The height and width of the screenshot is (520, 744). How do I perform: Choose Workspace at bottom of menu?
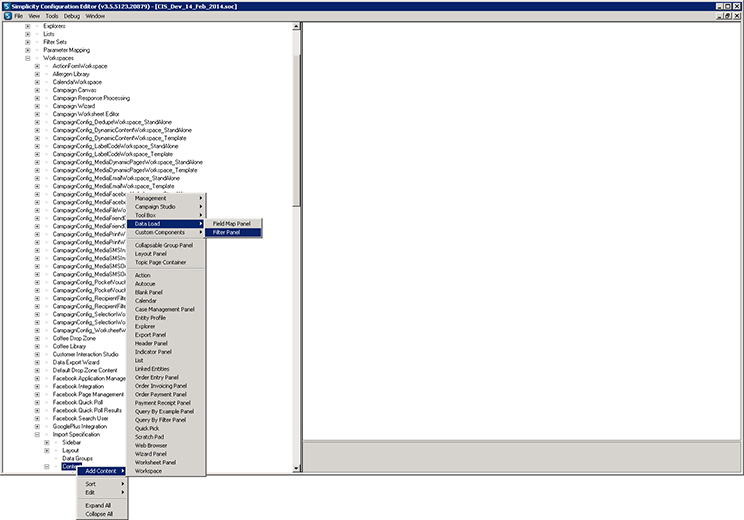[x=166, y=471]
